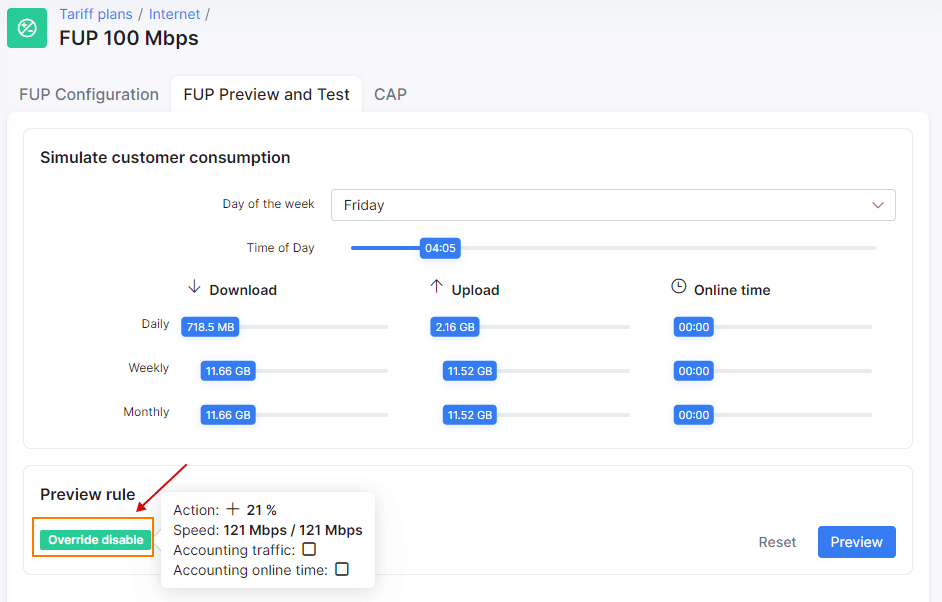
Task: Click the blue Preview button
Action: 856,542
